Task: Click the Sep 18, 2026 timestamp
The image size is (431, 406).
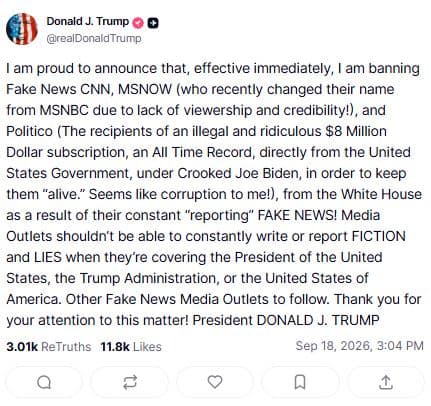Action: [359, 346]
